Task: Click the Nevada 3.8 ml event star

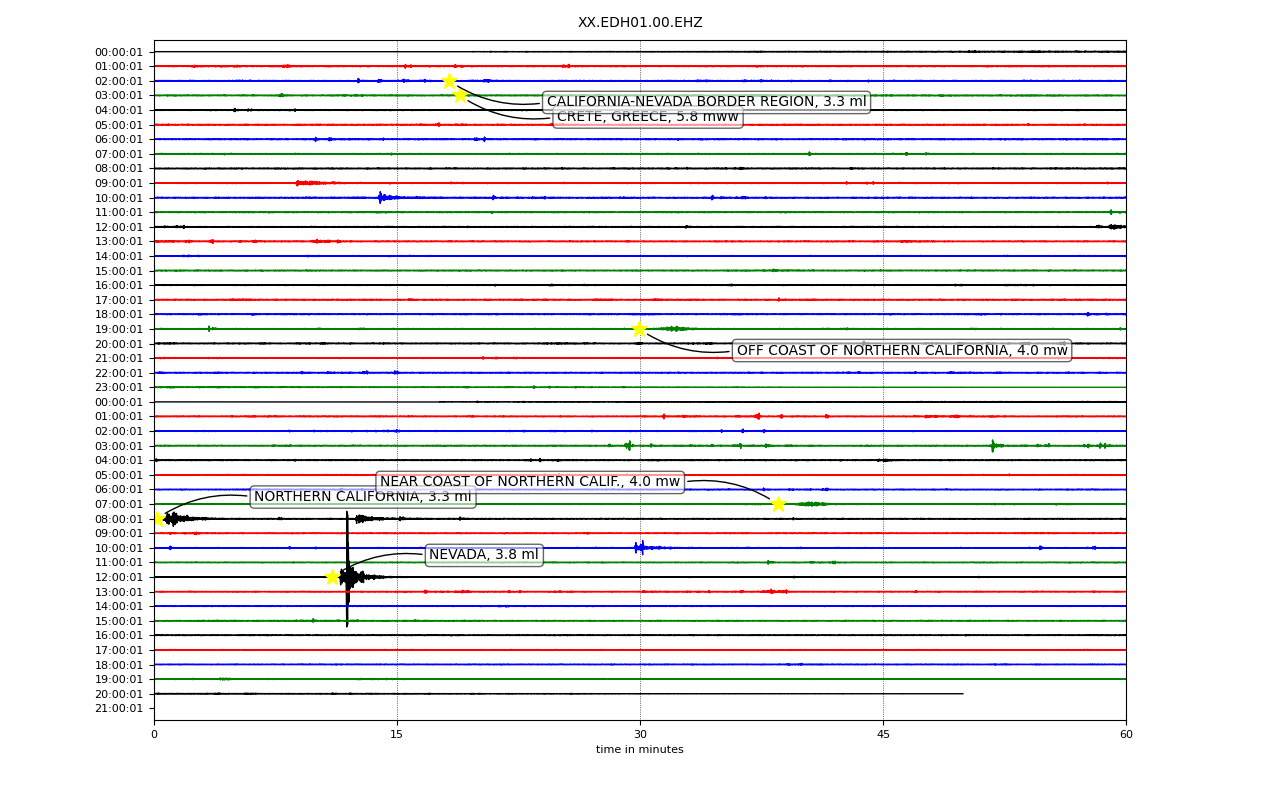Action: [332, 577]
